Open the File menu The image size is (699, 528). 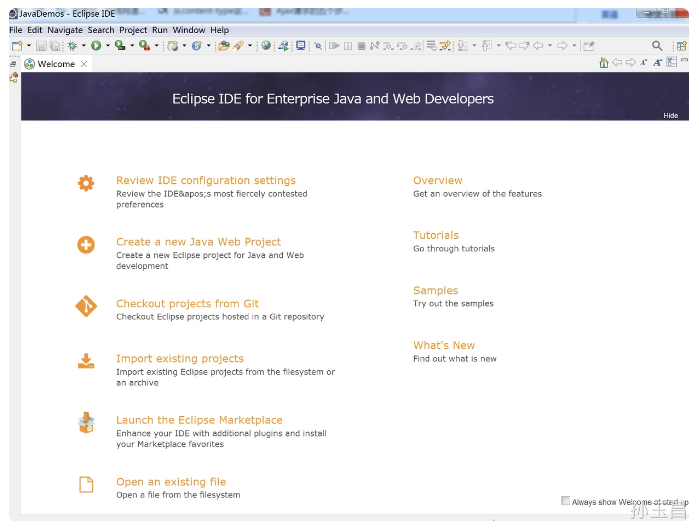pos(16,30)
